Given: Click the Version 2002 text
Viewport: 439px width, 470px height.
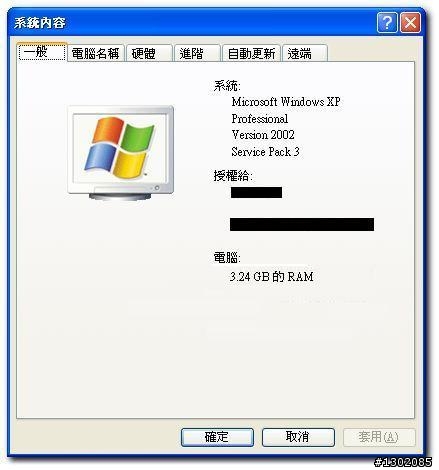Looking at the screenshot, I should (263, 135).
